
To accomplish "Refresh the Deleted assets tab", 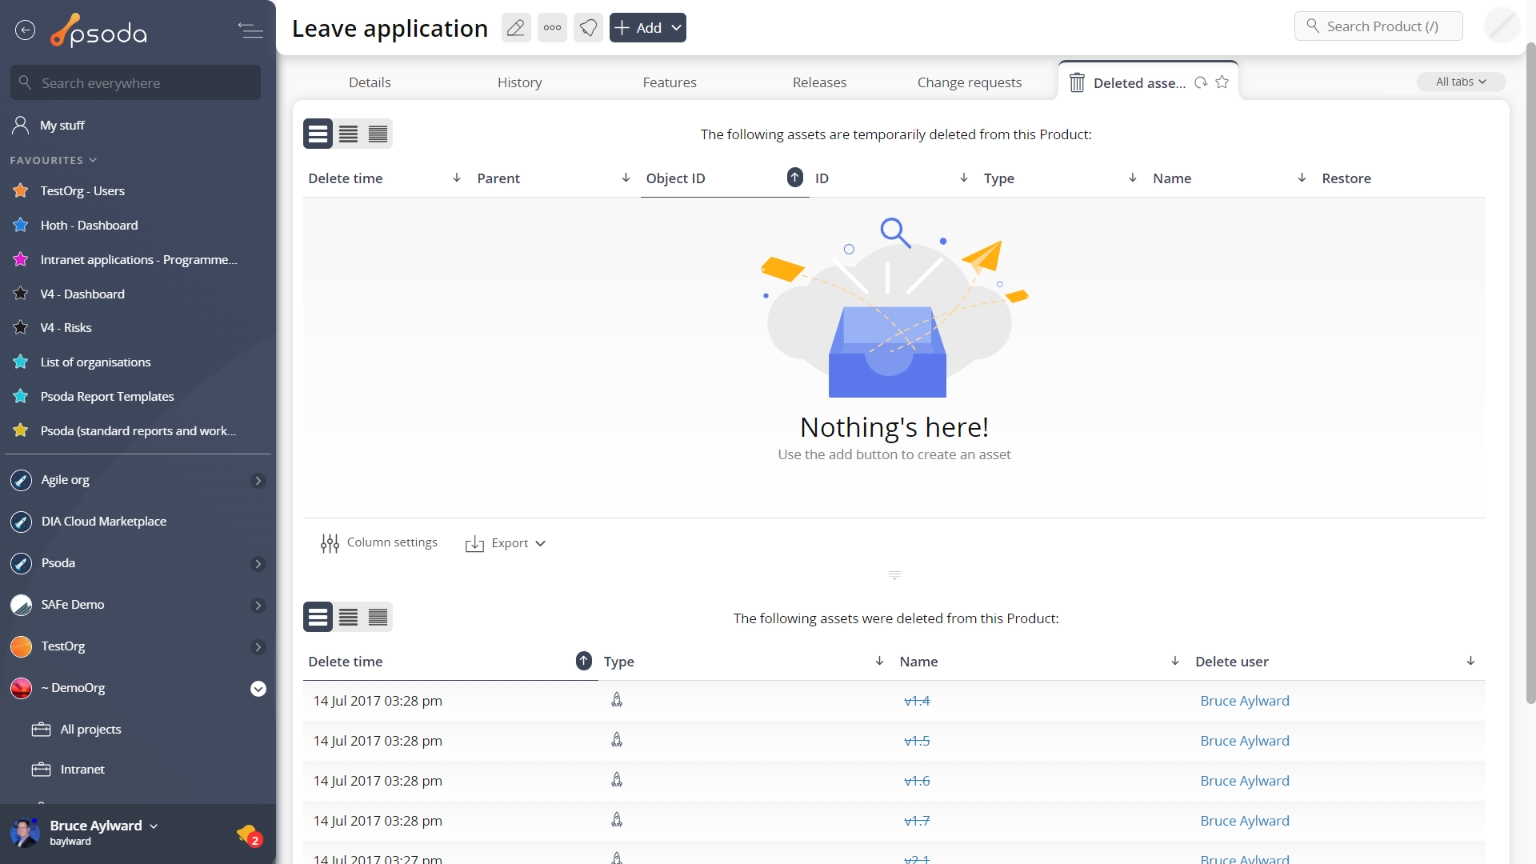I will pyautogui.click(x=1200, y=83).
